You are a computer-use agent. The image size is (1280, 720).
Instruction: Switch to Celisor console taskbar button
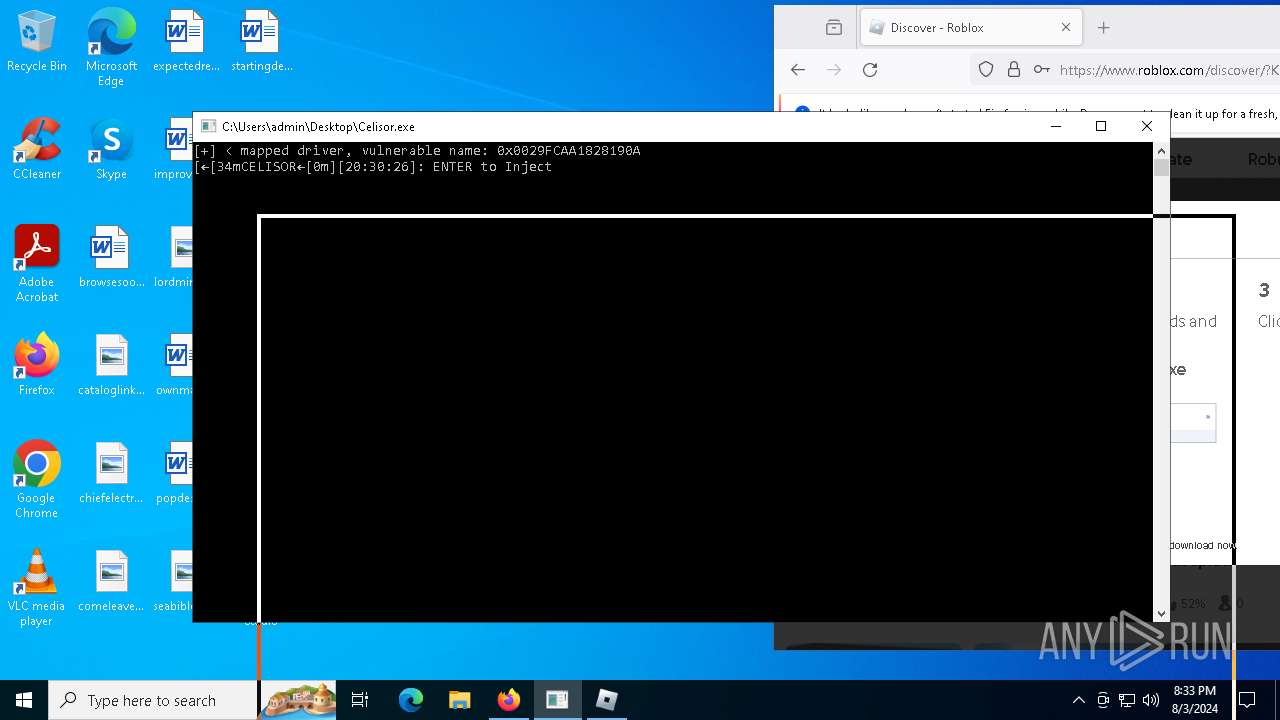(557, 700)
